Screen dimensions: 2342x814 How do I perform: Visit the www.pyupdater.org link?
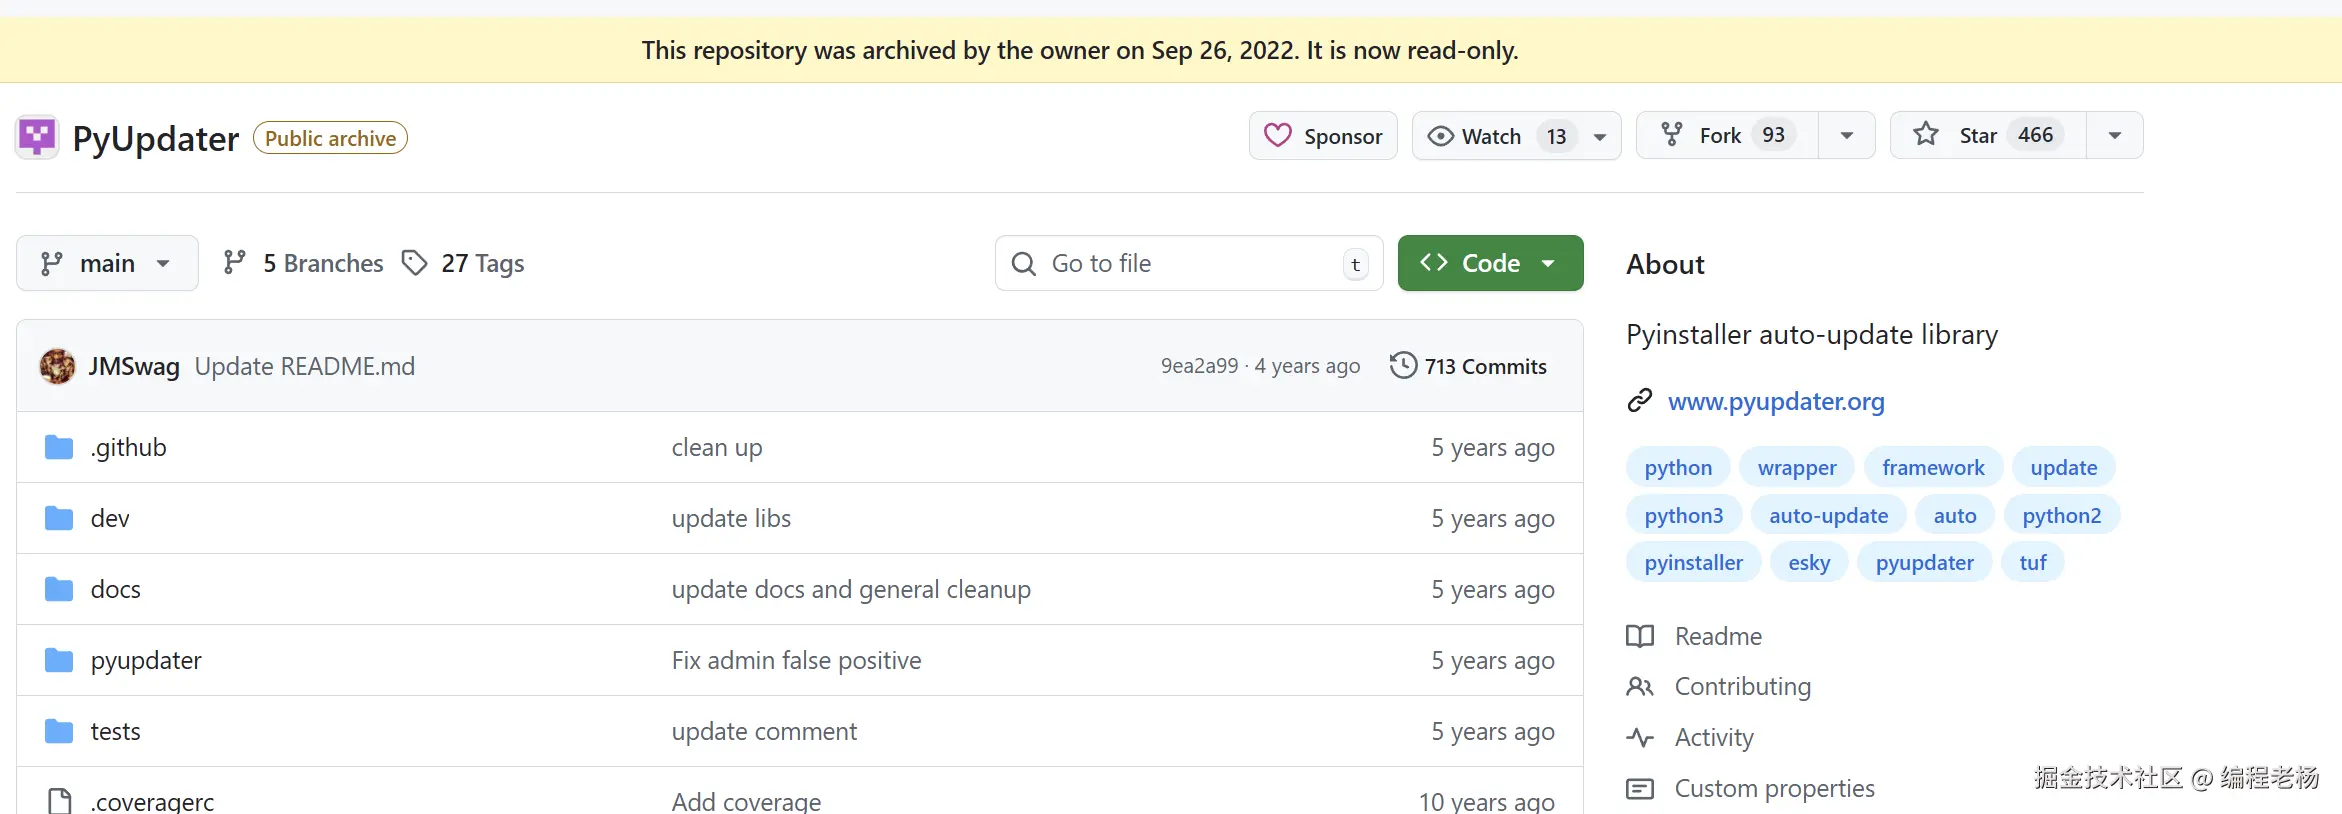click(x=1776, y=401)
